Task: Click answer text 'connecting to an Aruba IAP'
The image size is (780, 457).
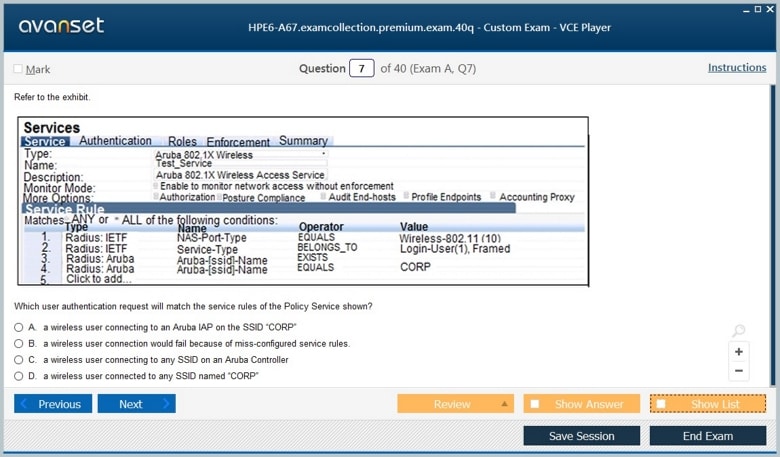Action: click(170, 327)
